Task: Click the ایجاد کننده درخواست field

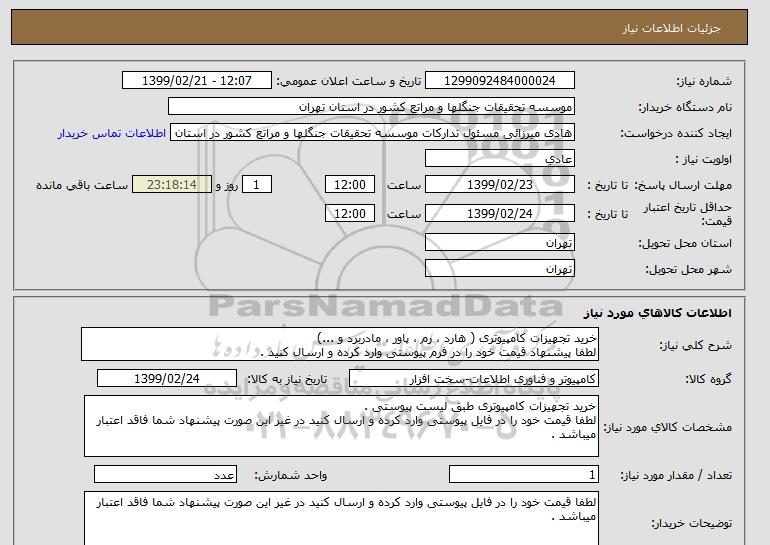Action: 372,133
